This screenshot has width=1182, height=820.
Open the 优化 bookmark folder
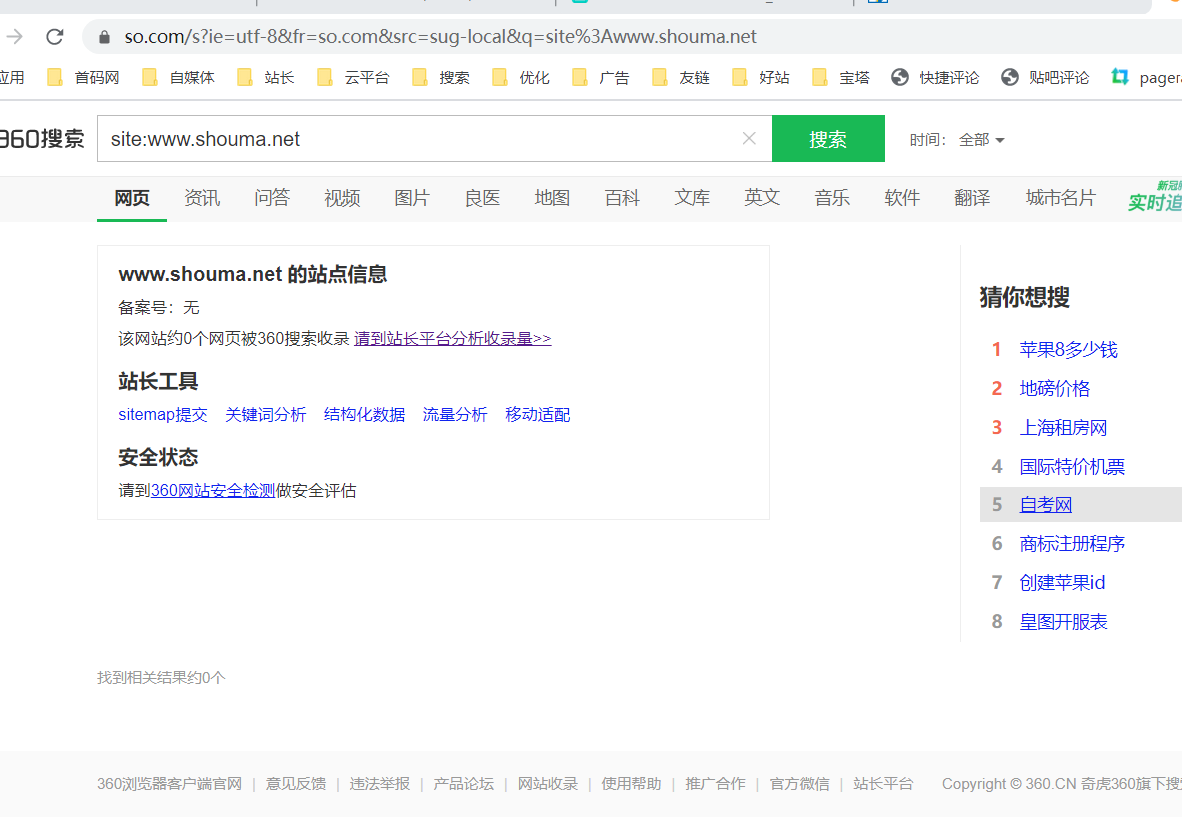(x=521, y=77)
